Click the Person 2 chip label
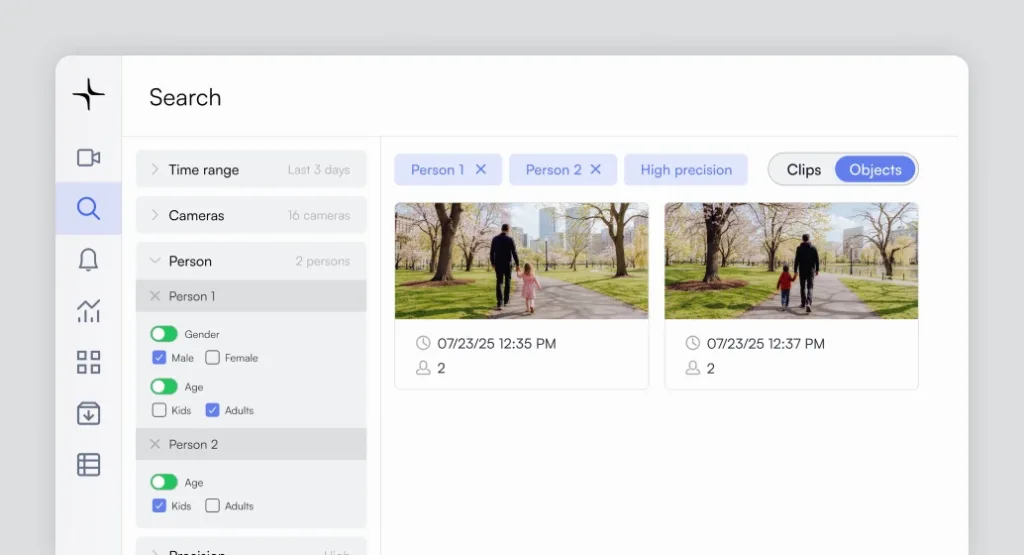Image resolution: width=1024 pixels, height=555 pixels. point(553,170)
